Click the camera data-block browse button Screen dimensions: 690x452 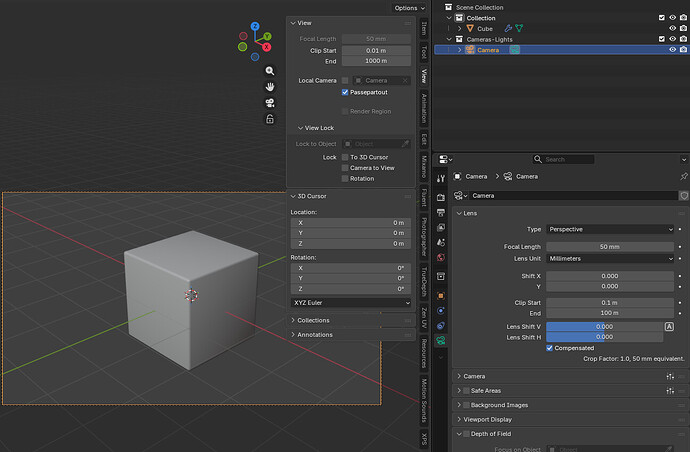coord(461,195)
